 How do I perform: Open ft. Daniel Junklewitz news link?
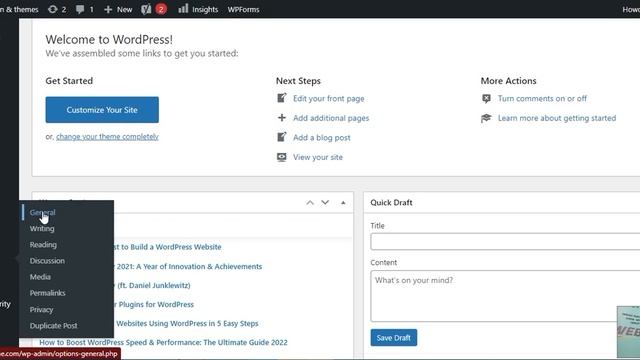(x=153, y=285)
